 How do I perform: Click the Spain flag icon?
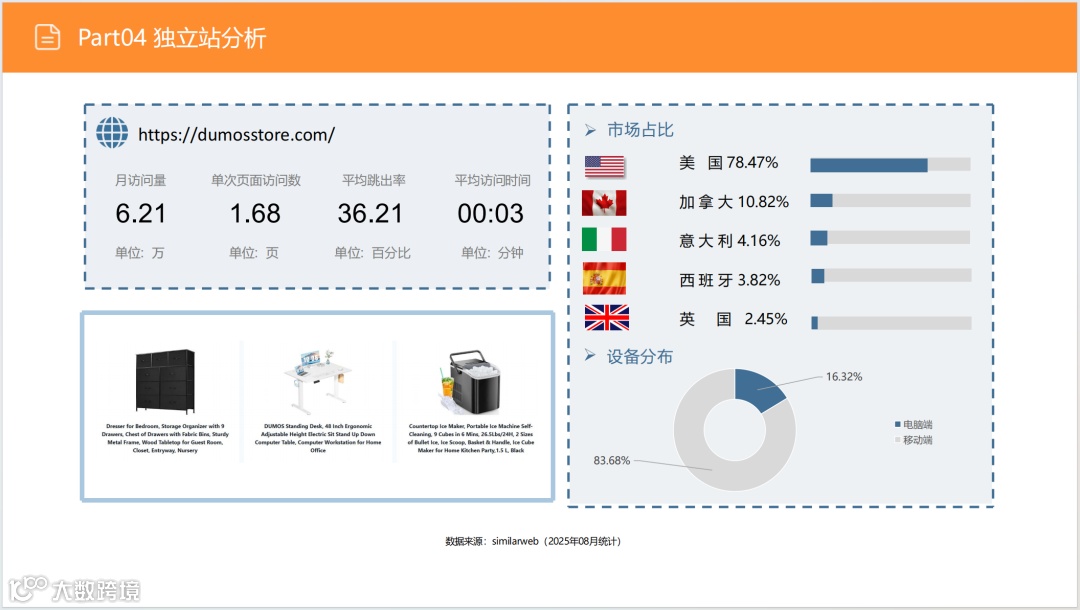click(x=604, y=278)
